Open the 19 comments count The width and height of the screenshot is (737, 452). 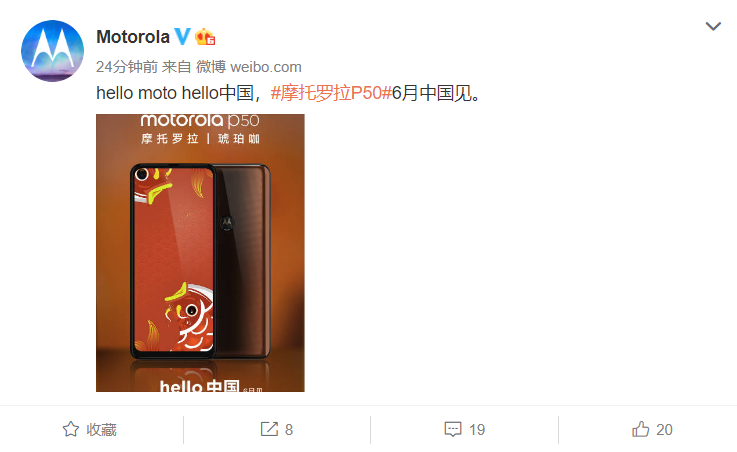(477, 429)
